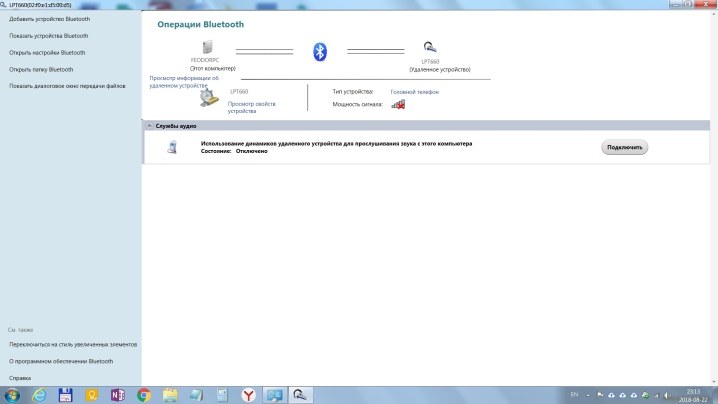Open the Справка help link
The image size is (718, 404).
click(20, 378)
